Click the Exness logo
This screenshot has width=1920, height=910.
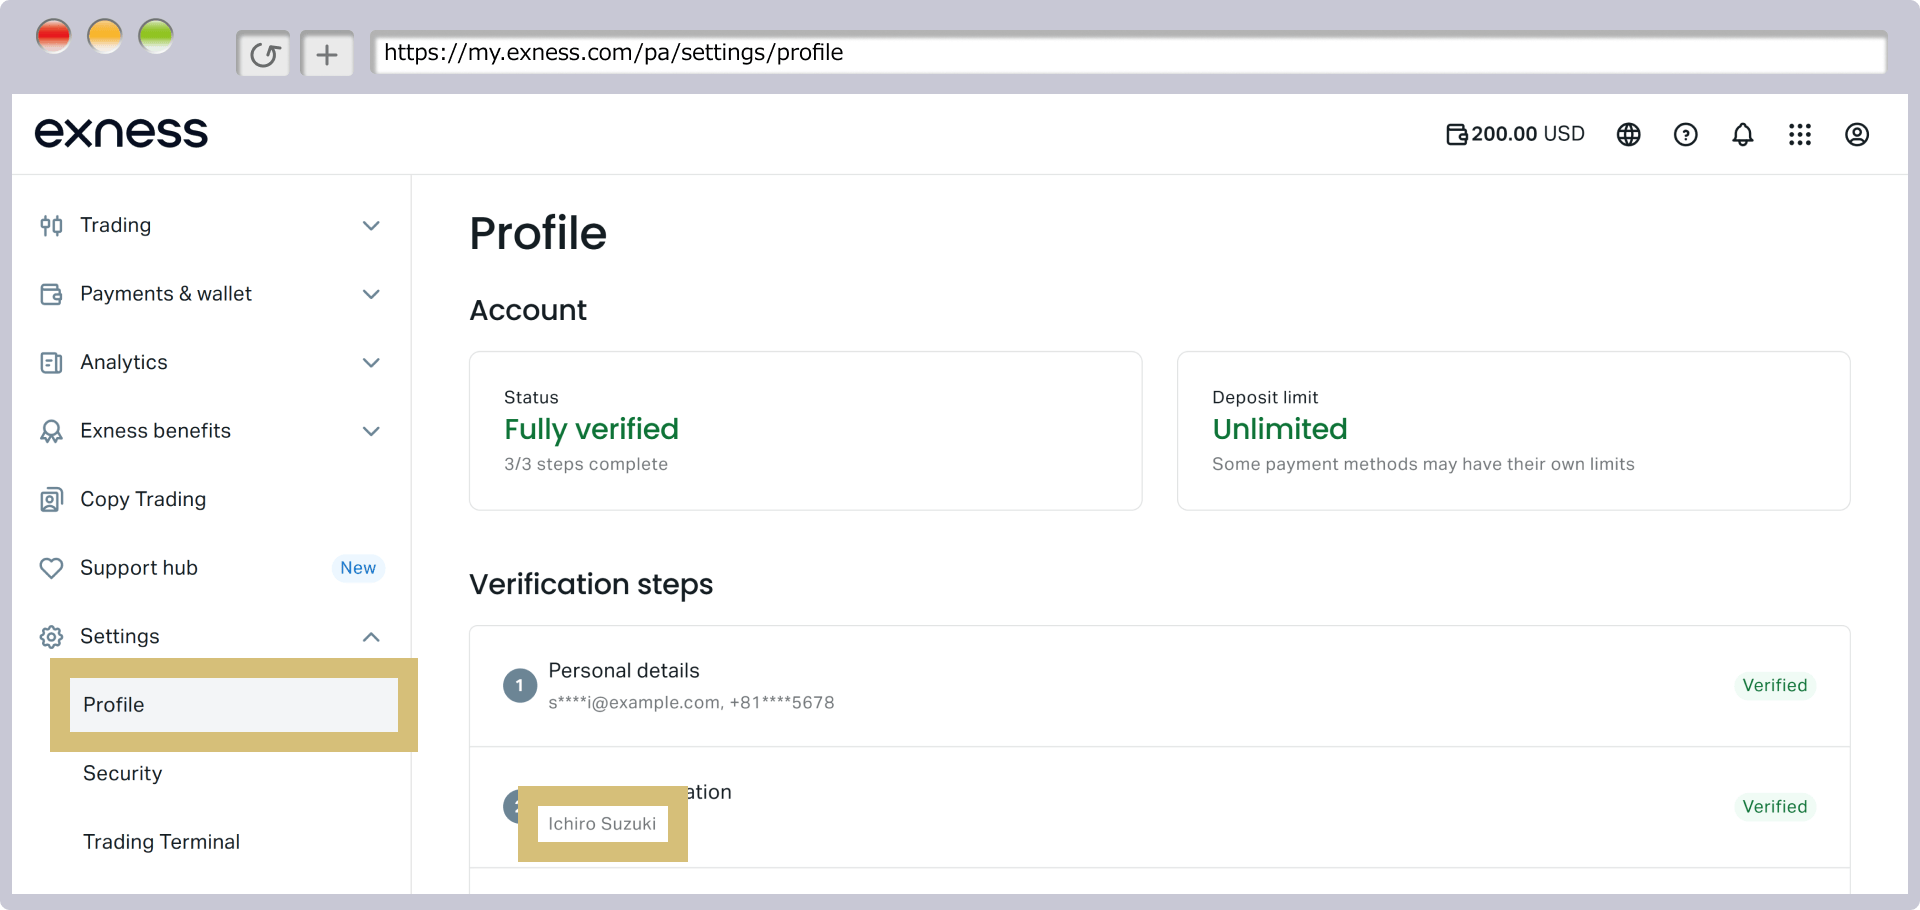pos(121,133)
